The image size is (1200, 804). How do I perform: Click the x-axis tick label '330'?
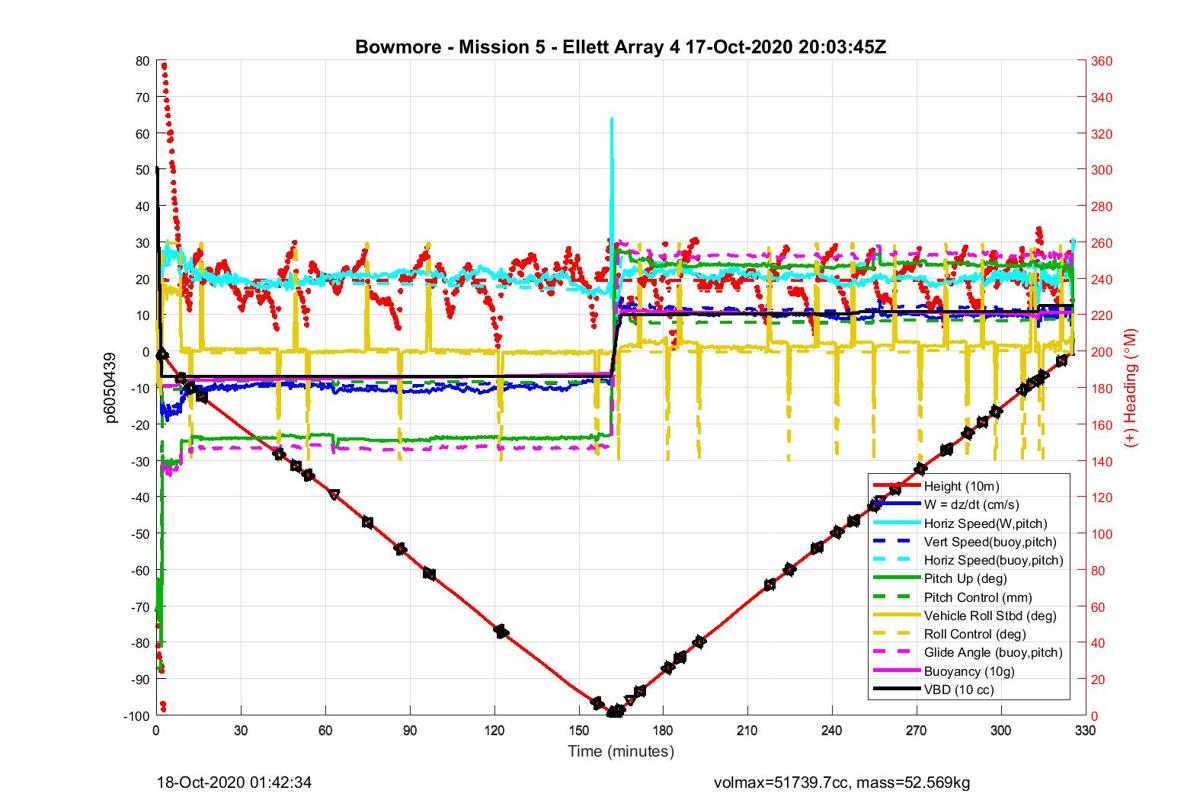(1085, 731)
